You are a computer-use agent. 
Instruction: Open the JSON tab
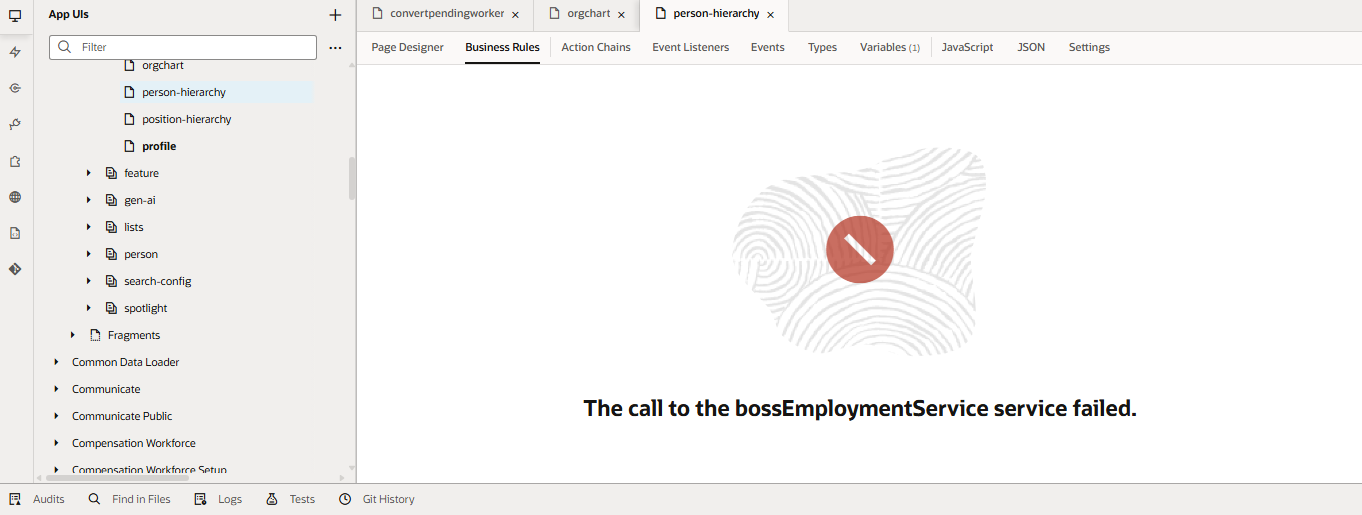[x=1031, y=47]
